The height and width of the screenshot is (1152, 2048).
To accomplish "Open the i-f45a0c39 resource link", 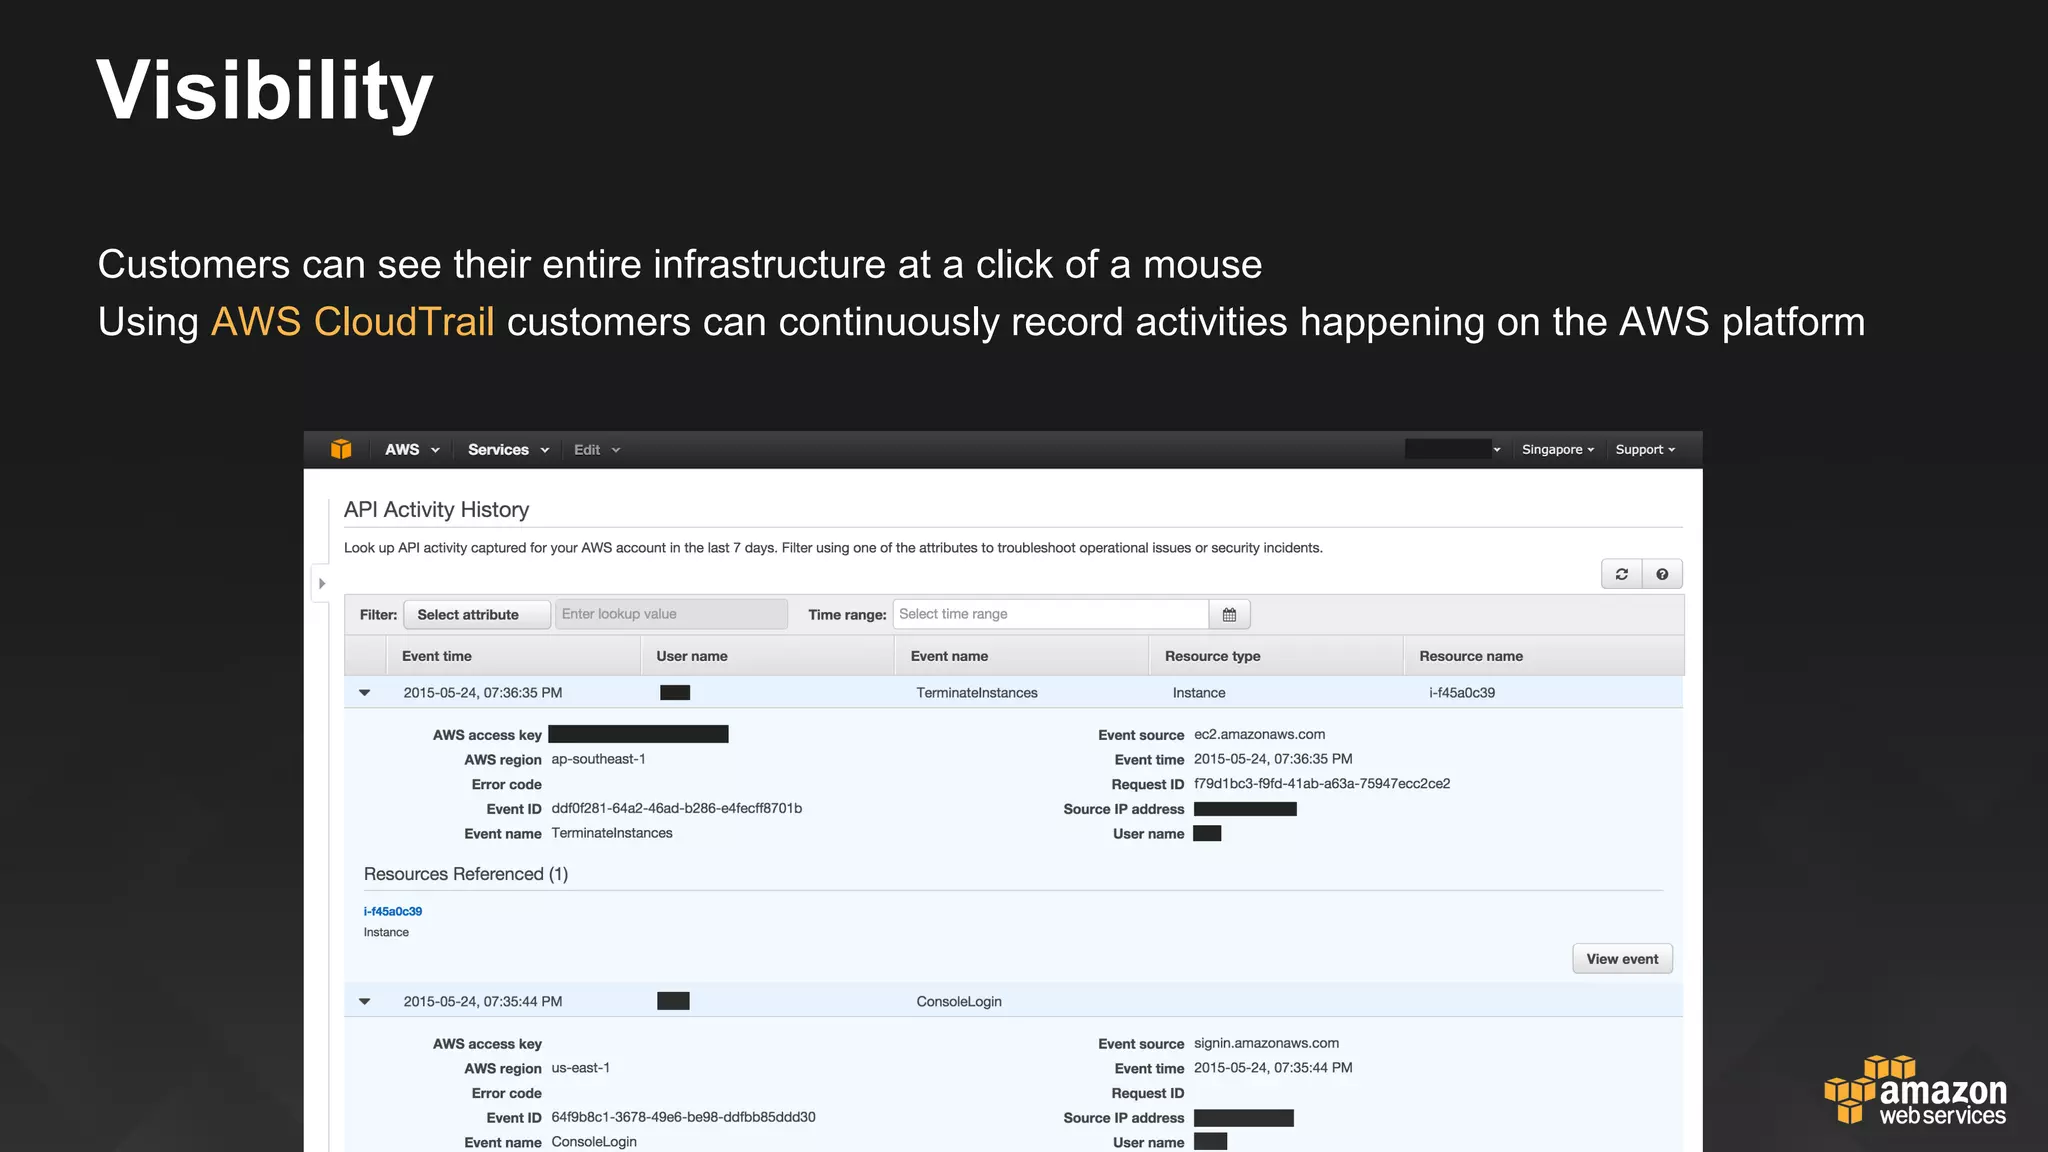I will pos(393,911).
